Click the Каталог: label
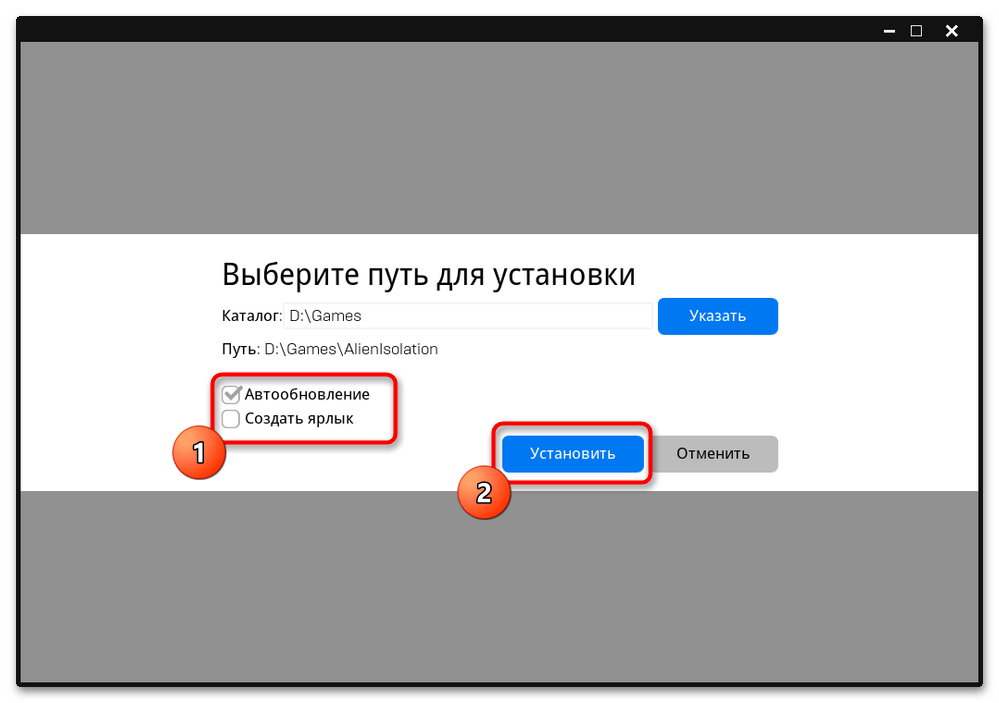The height and width of the screenshot is (703, 999). point(250,316)
